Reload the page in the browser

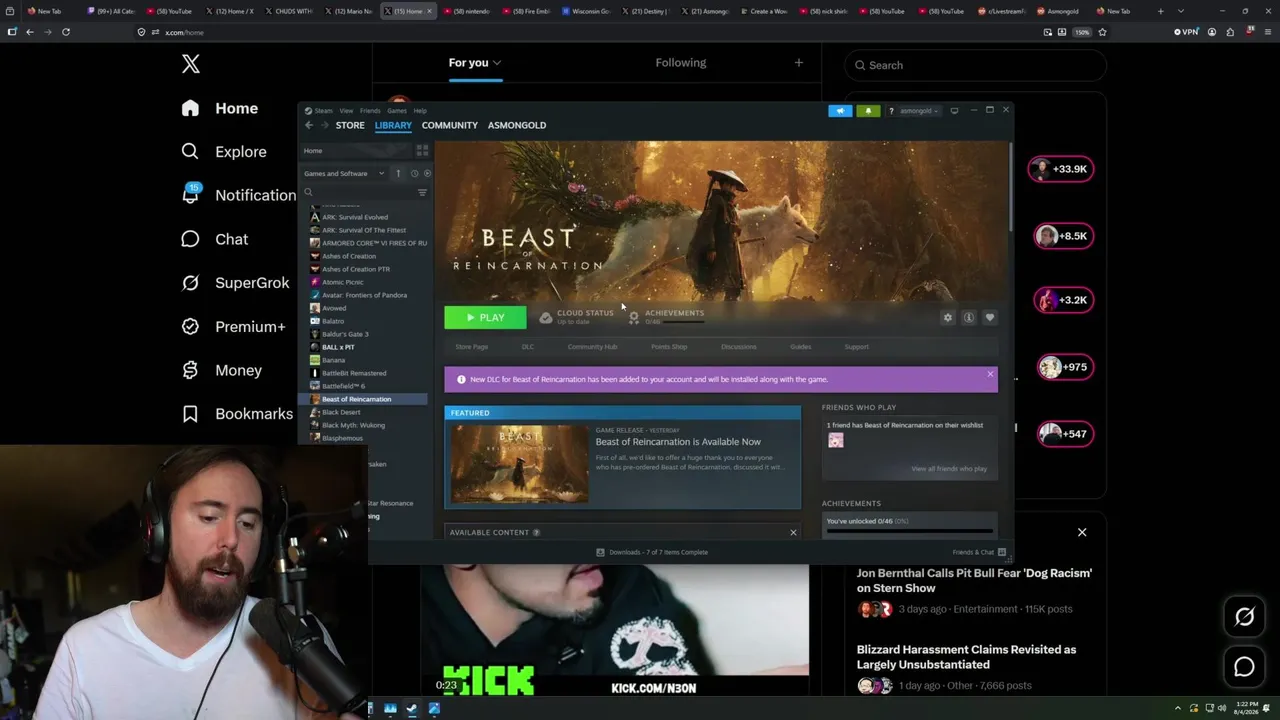pos(66,32)
